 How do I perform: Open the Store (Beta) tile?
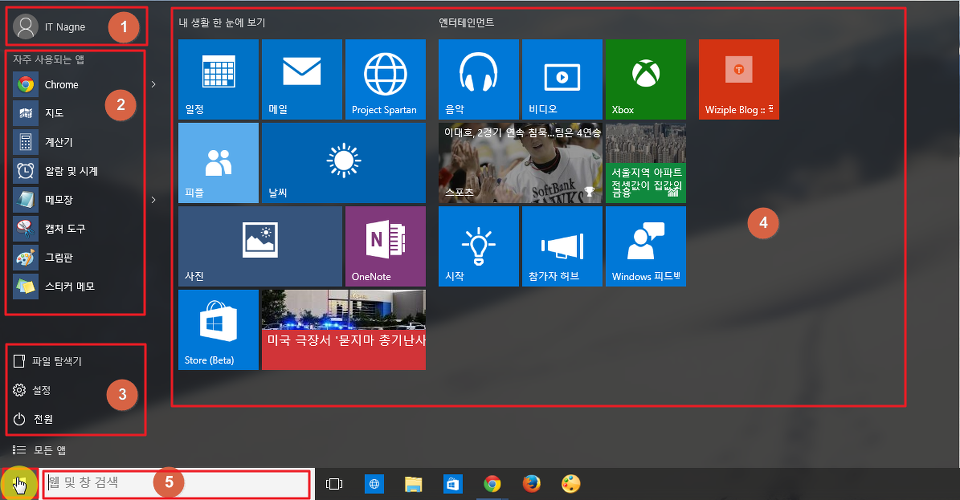218,329
